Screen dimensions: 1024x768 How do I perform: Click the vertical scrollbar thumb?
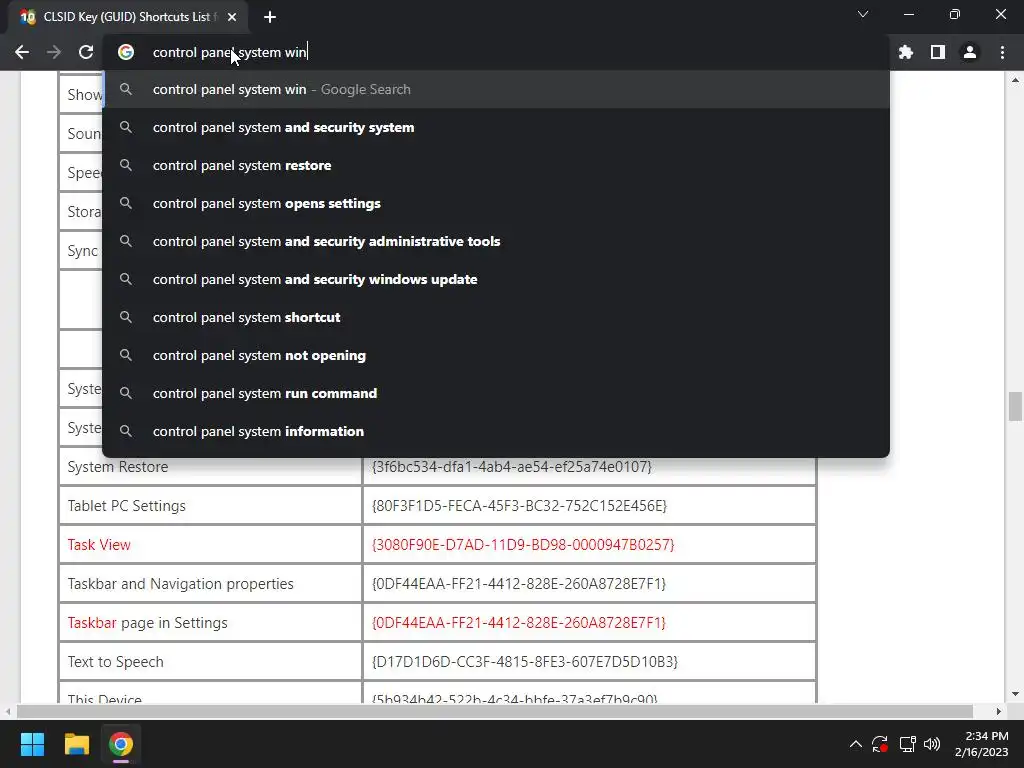[x=1015, y=406]
